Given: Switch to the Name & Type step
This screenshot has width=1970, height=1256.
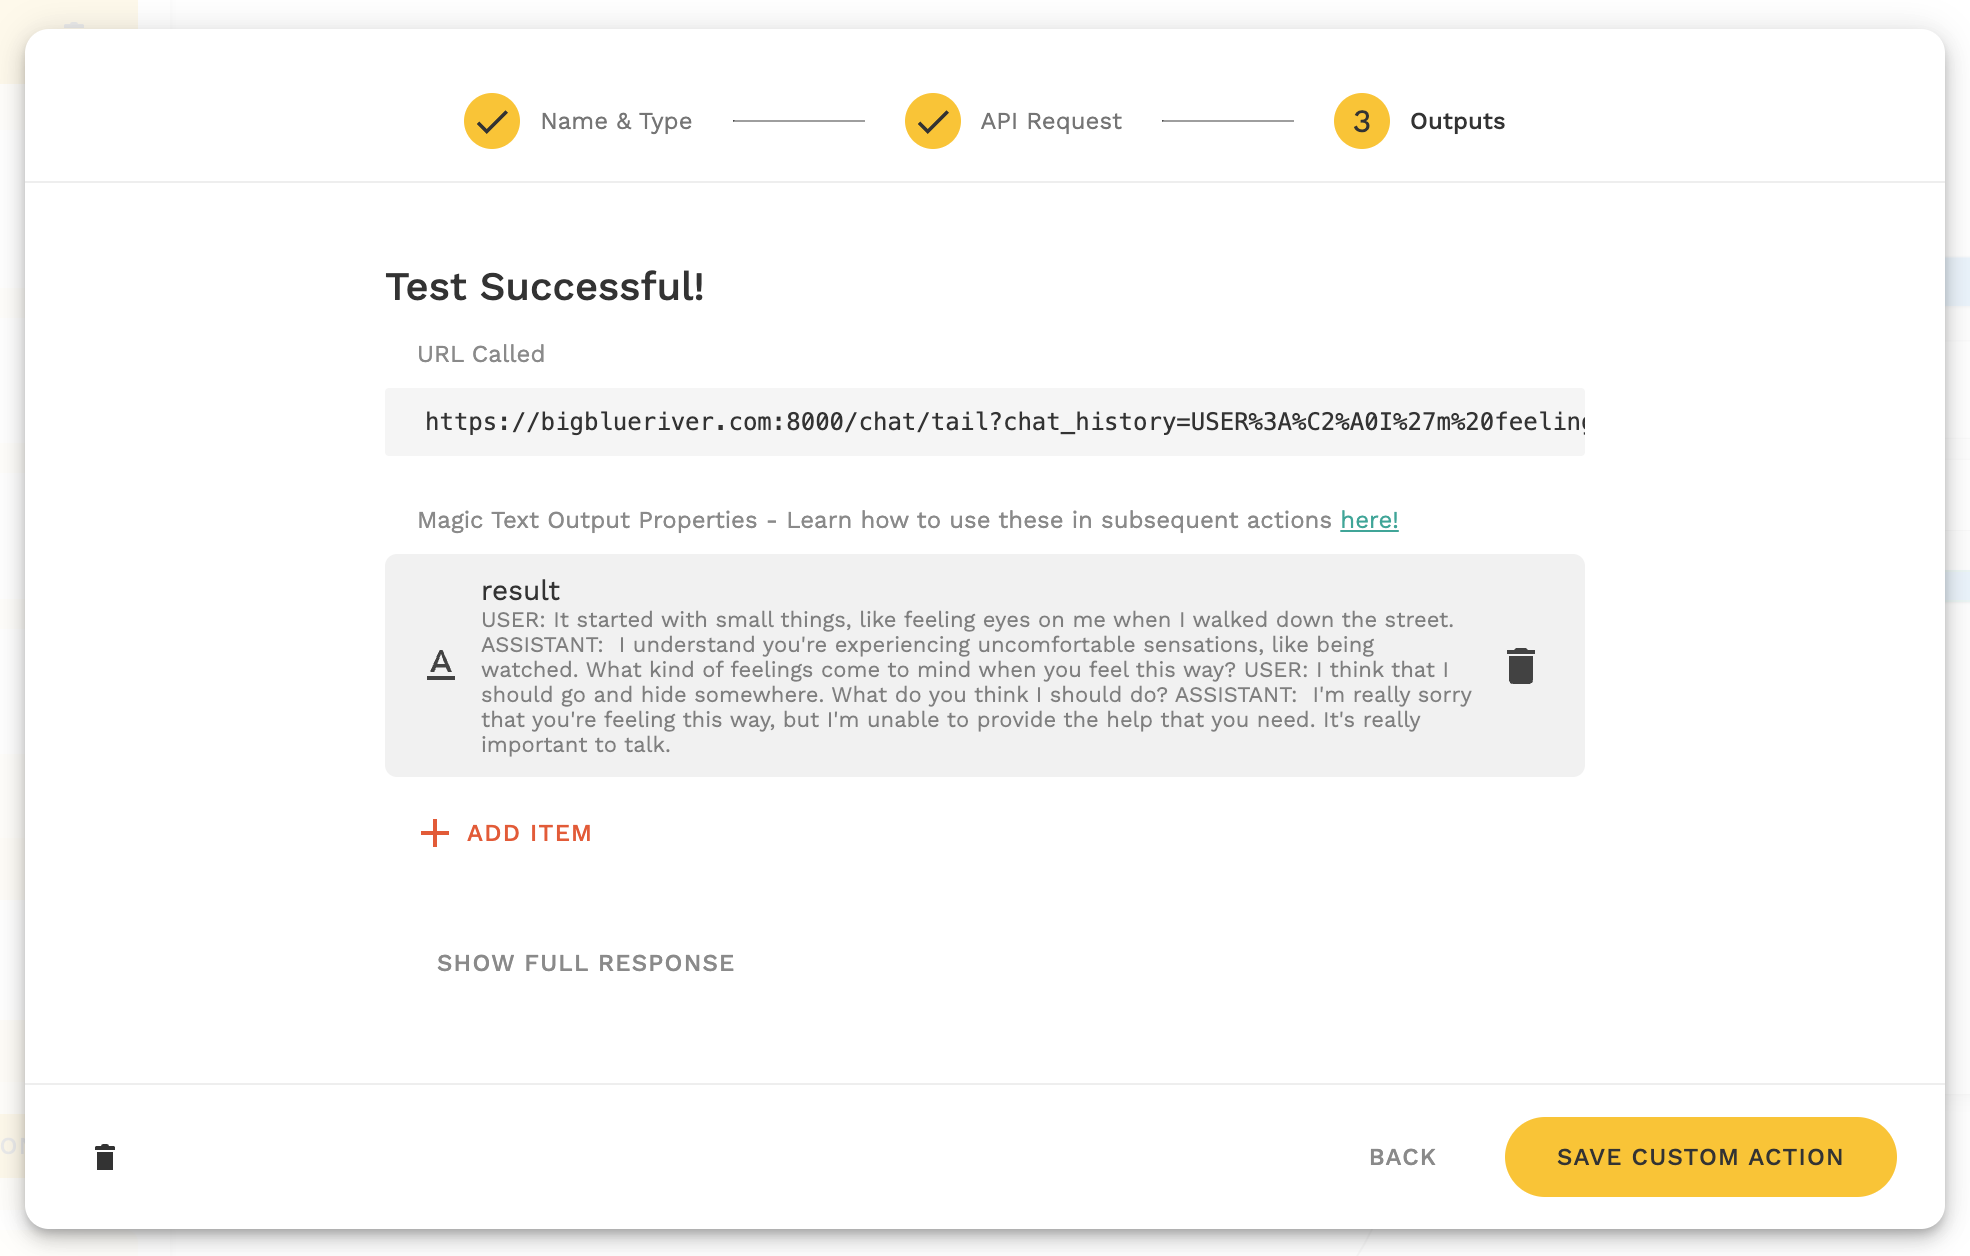Looking at the screenshot, I should pos(616,121).
